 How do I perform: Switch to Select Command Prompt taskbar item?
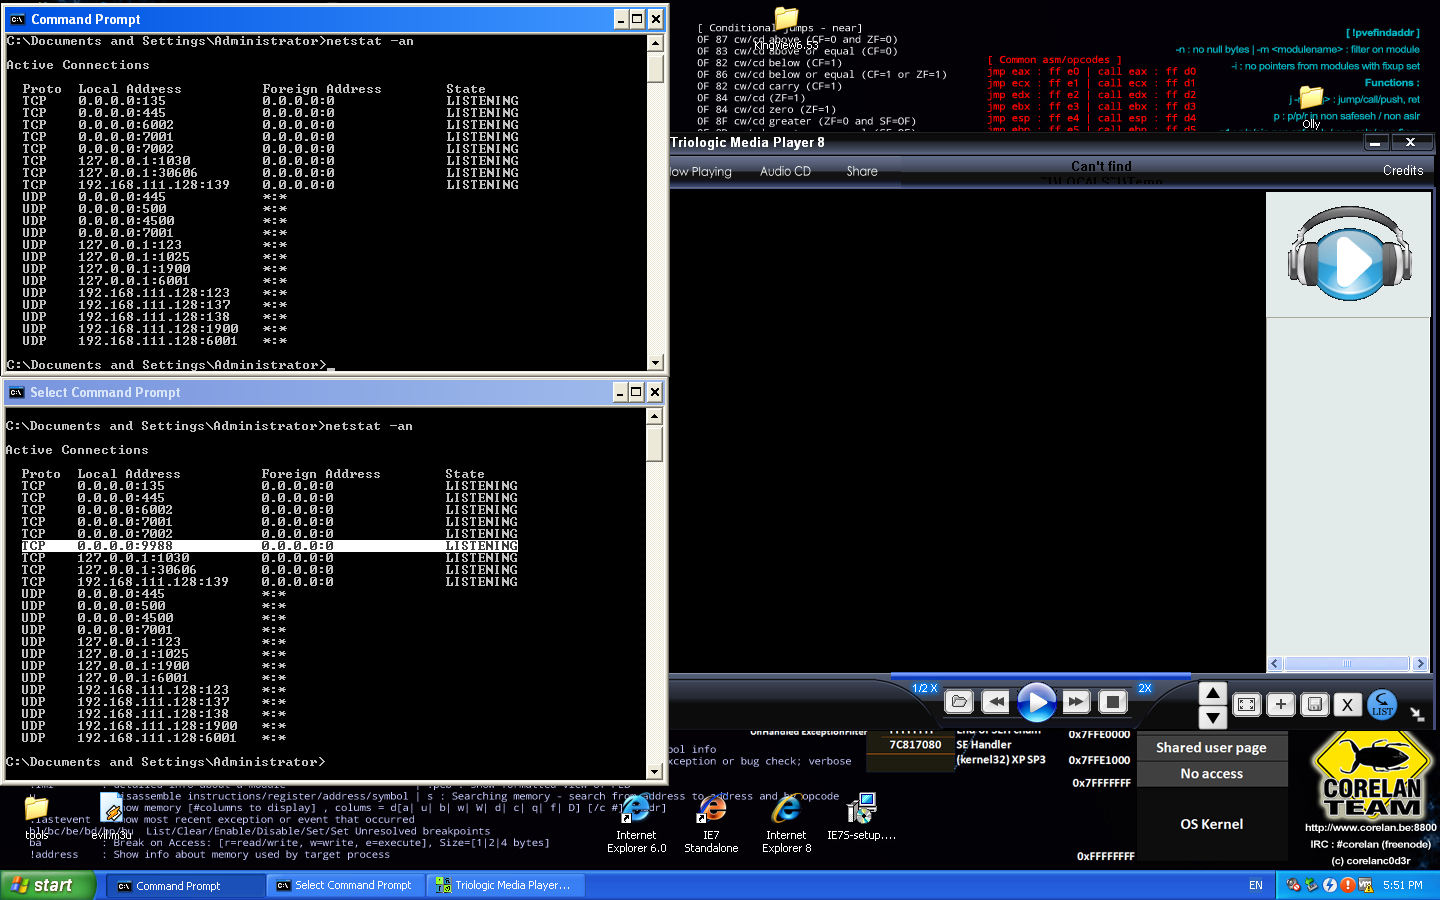pos(346,886)
